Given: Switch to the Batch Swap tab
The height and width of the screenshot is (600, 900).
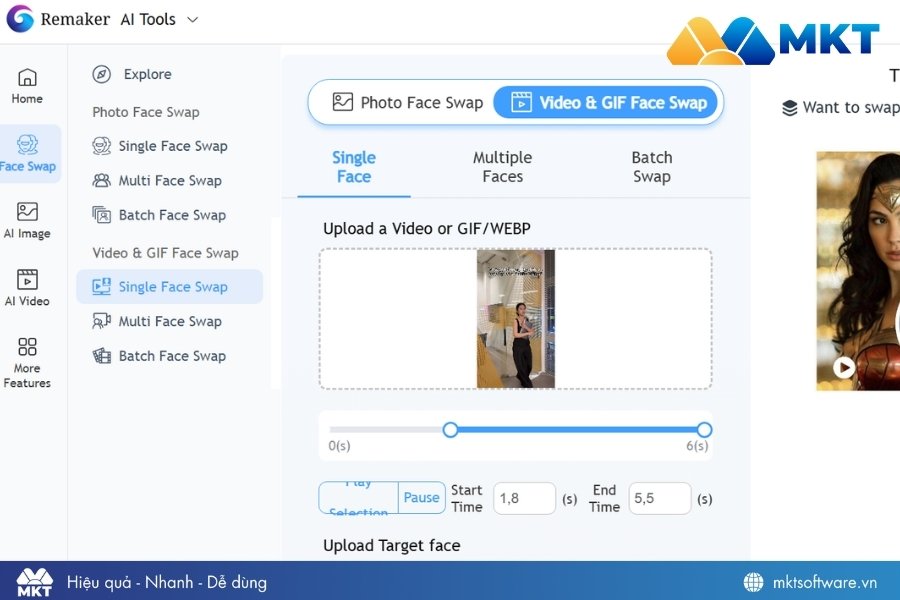Looking at the screenshot, I should pyautogui.click(x=651, y=167).
